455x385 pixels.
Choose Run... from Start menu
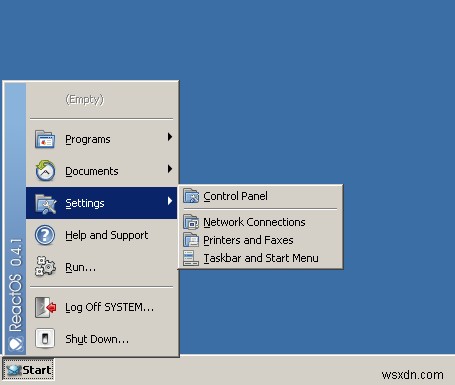click(x=101, y=267)
